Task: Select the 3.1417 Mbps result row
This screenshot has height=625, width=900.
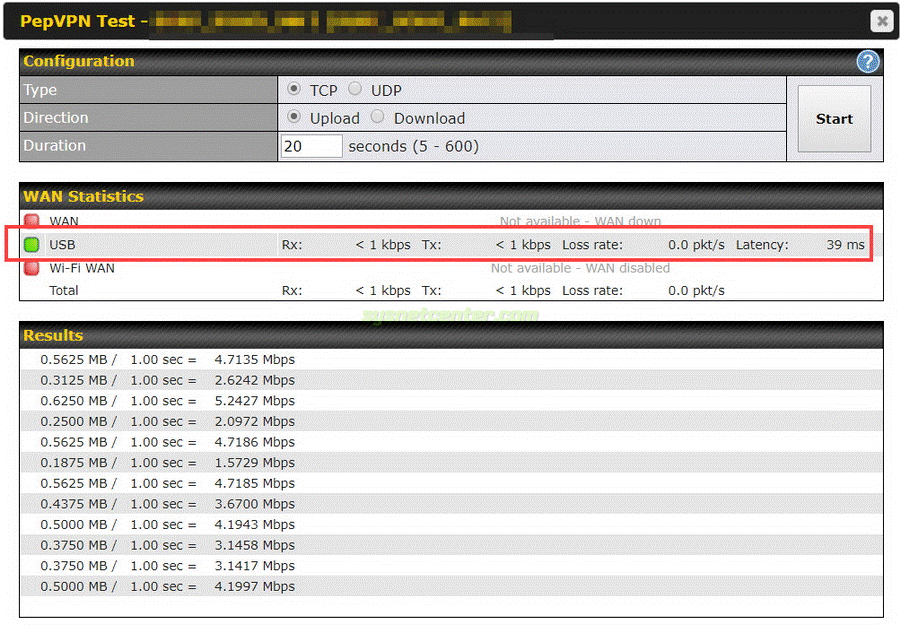Action: (x=452, y=566)
